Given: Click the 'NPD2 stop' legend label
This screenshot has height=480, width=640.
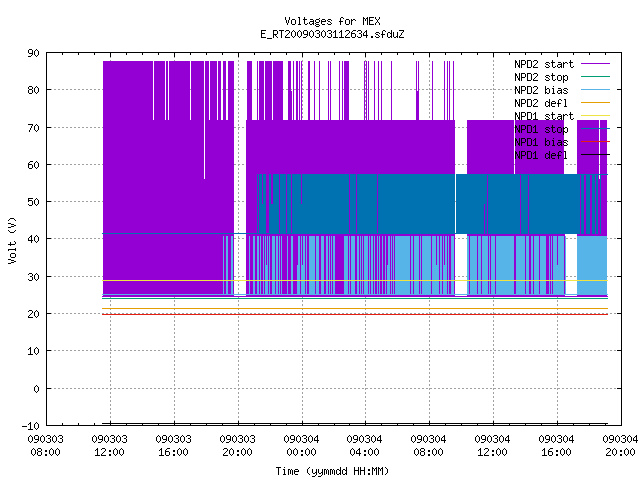Looking at the screenshot, I should pyautogui.click(x=541, y=77).
